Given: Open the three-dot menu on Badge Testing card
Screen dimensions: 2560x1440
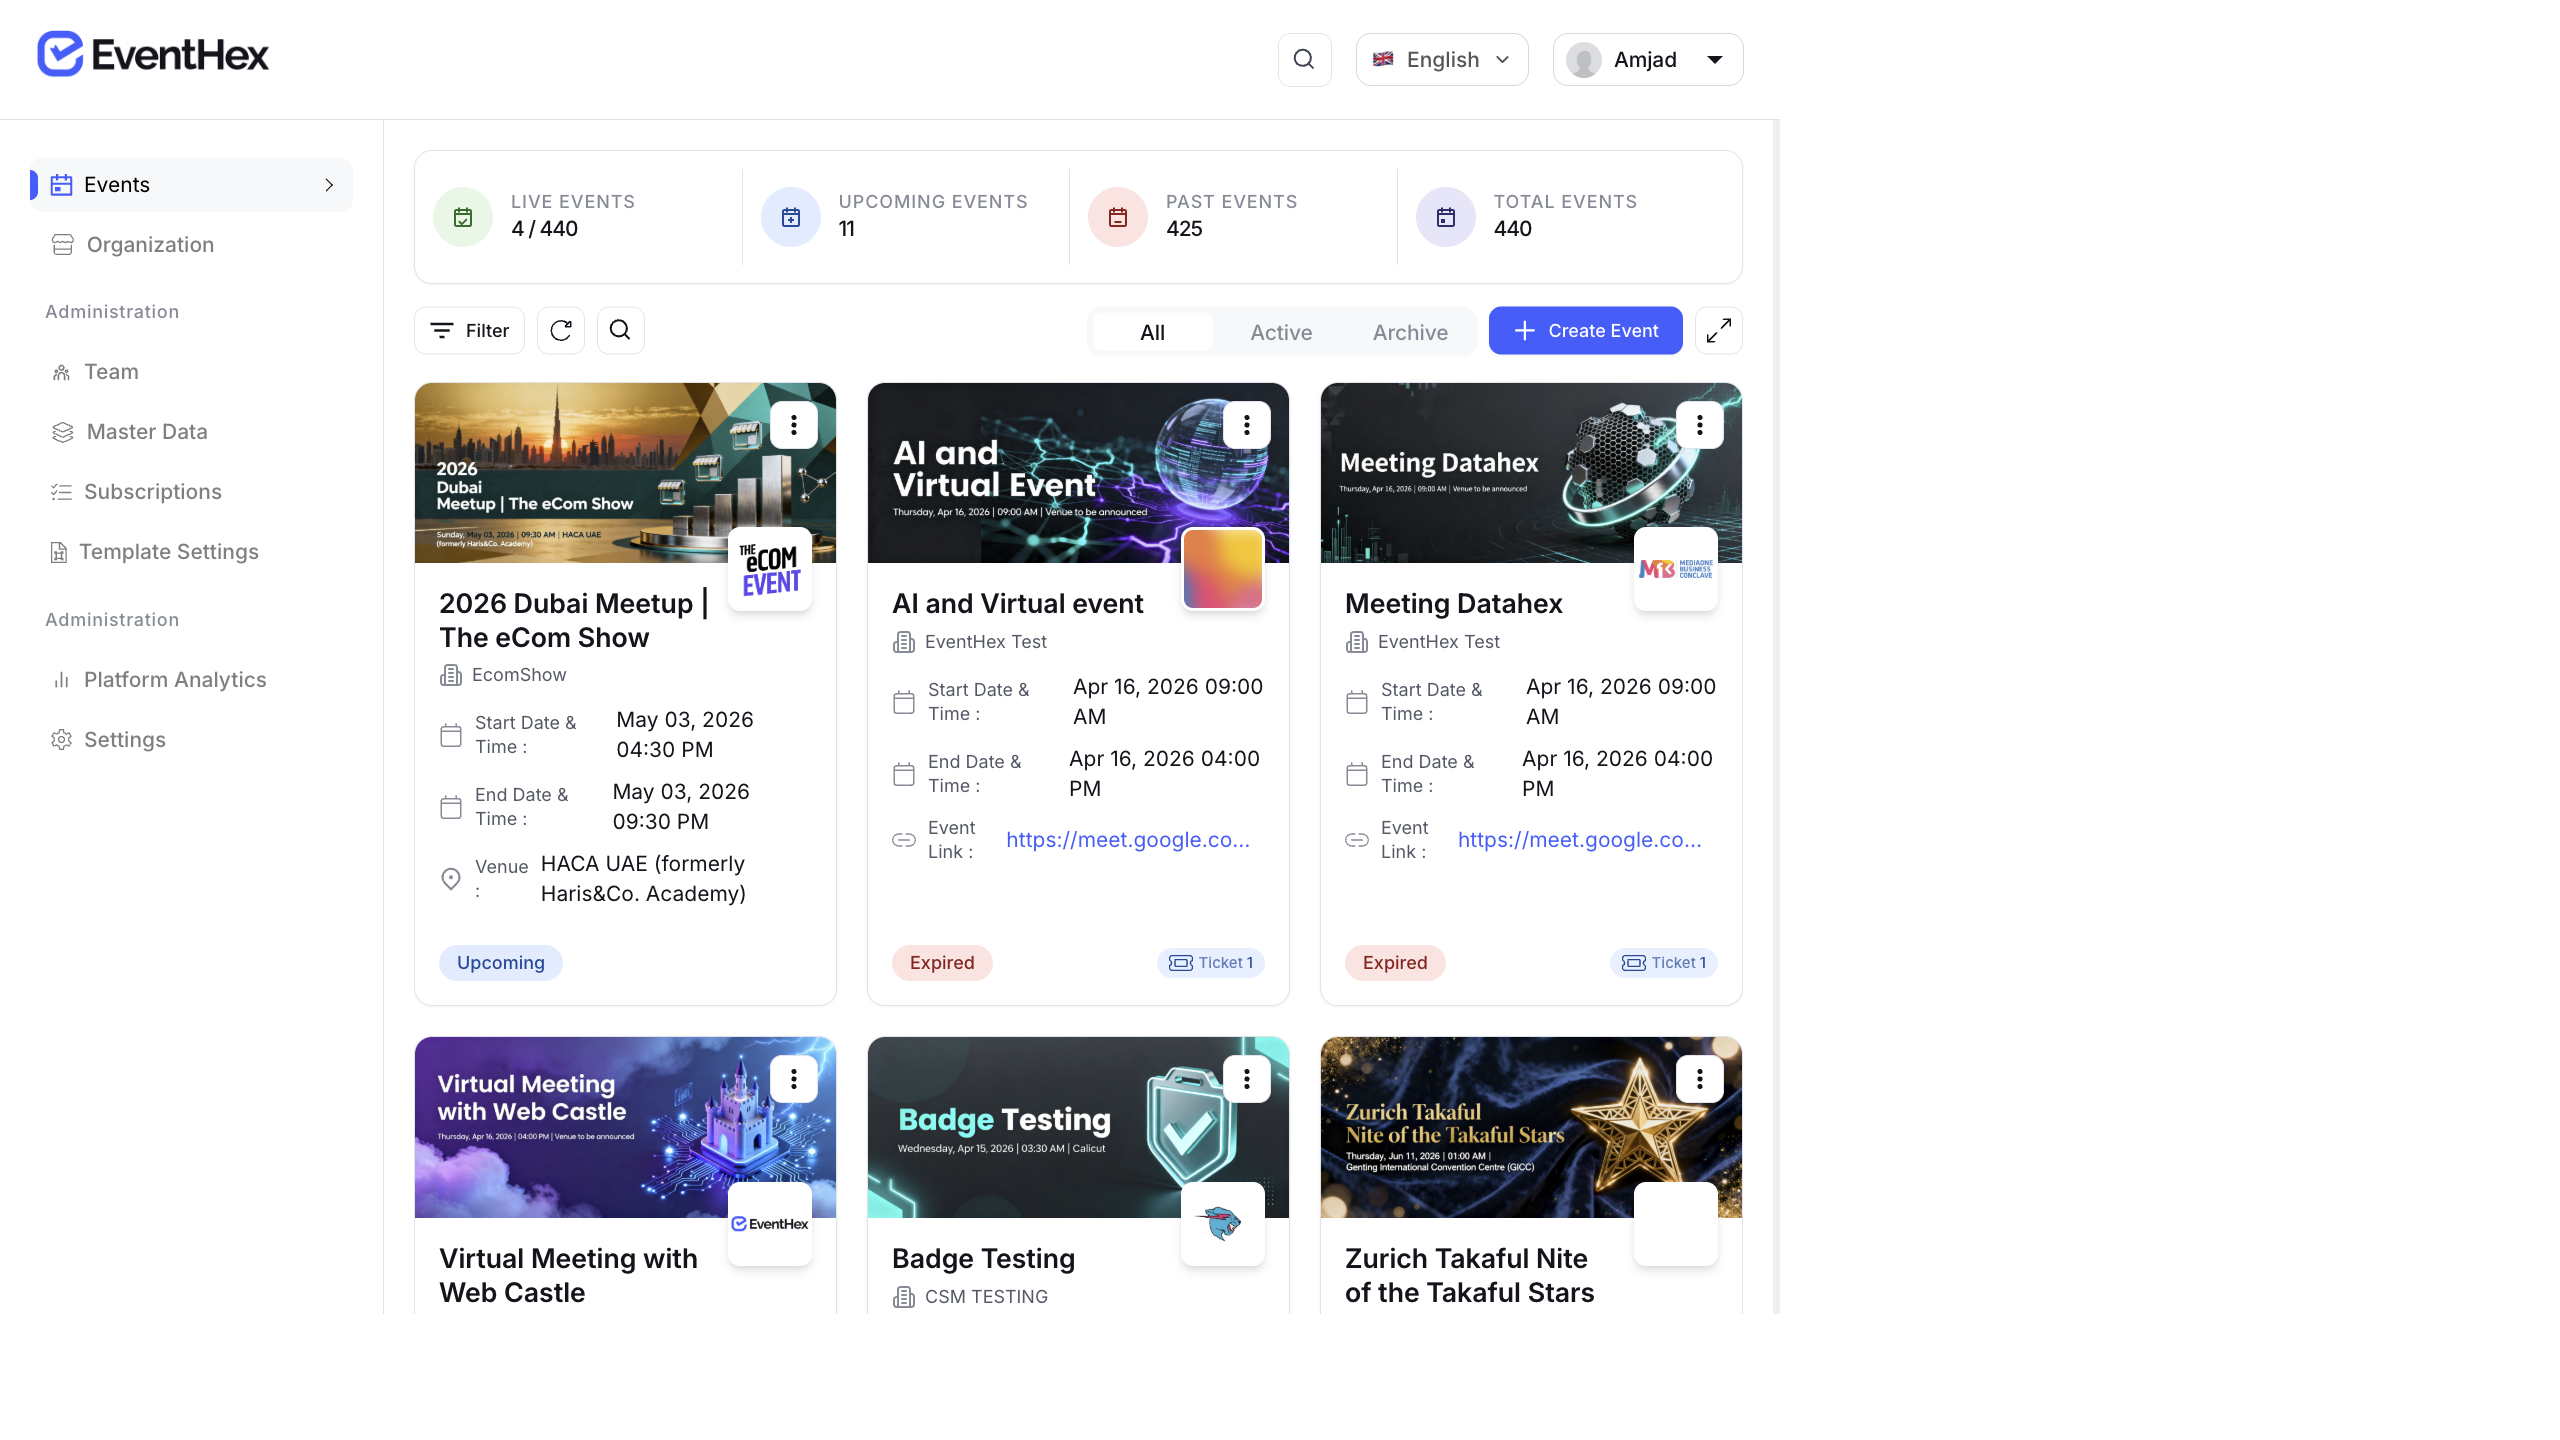Looking at the screenshot, I should tap(1246, 1078).
